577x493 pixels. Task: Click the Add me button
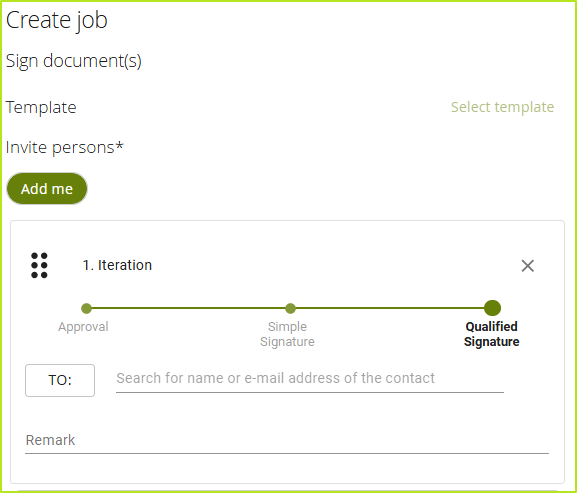click(x=47, y=189)
